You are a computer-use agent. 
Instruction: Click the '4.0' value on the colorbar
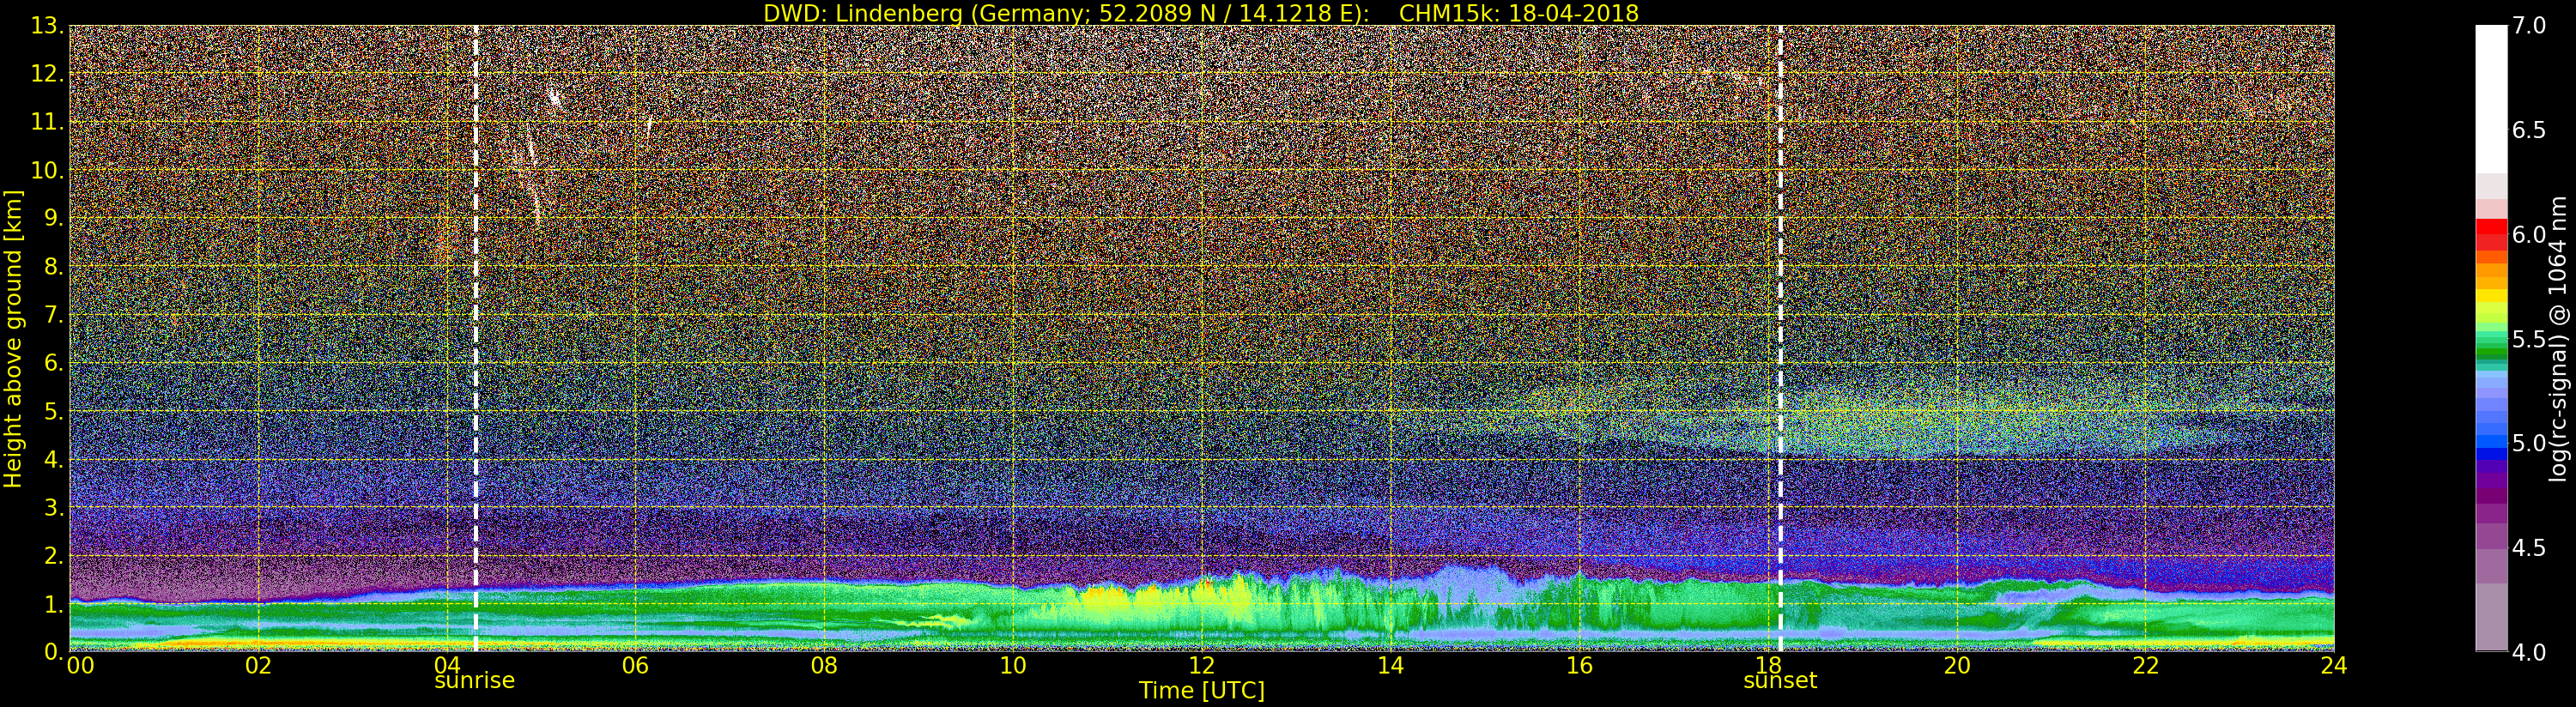coord(2529,652)
